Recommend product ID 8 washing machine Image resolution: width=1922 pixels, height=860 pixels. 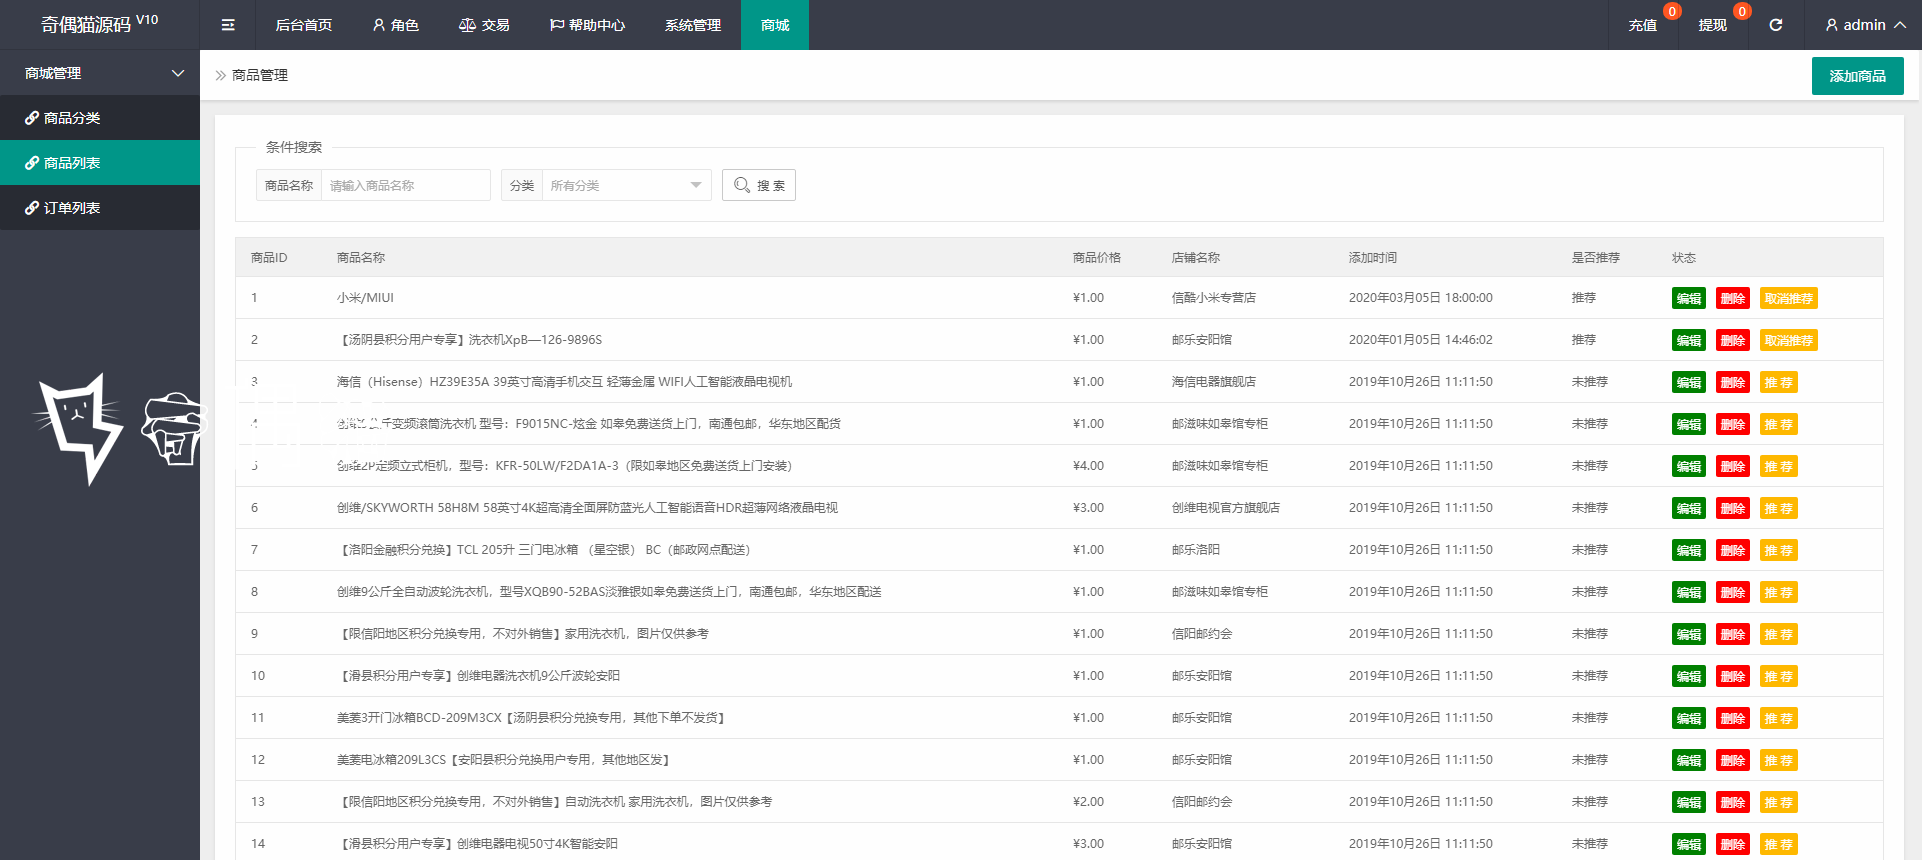(x=1778, y=592)
